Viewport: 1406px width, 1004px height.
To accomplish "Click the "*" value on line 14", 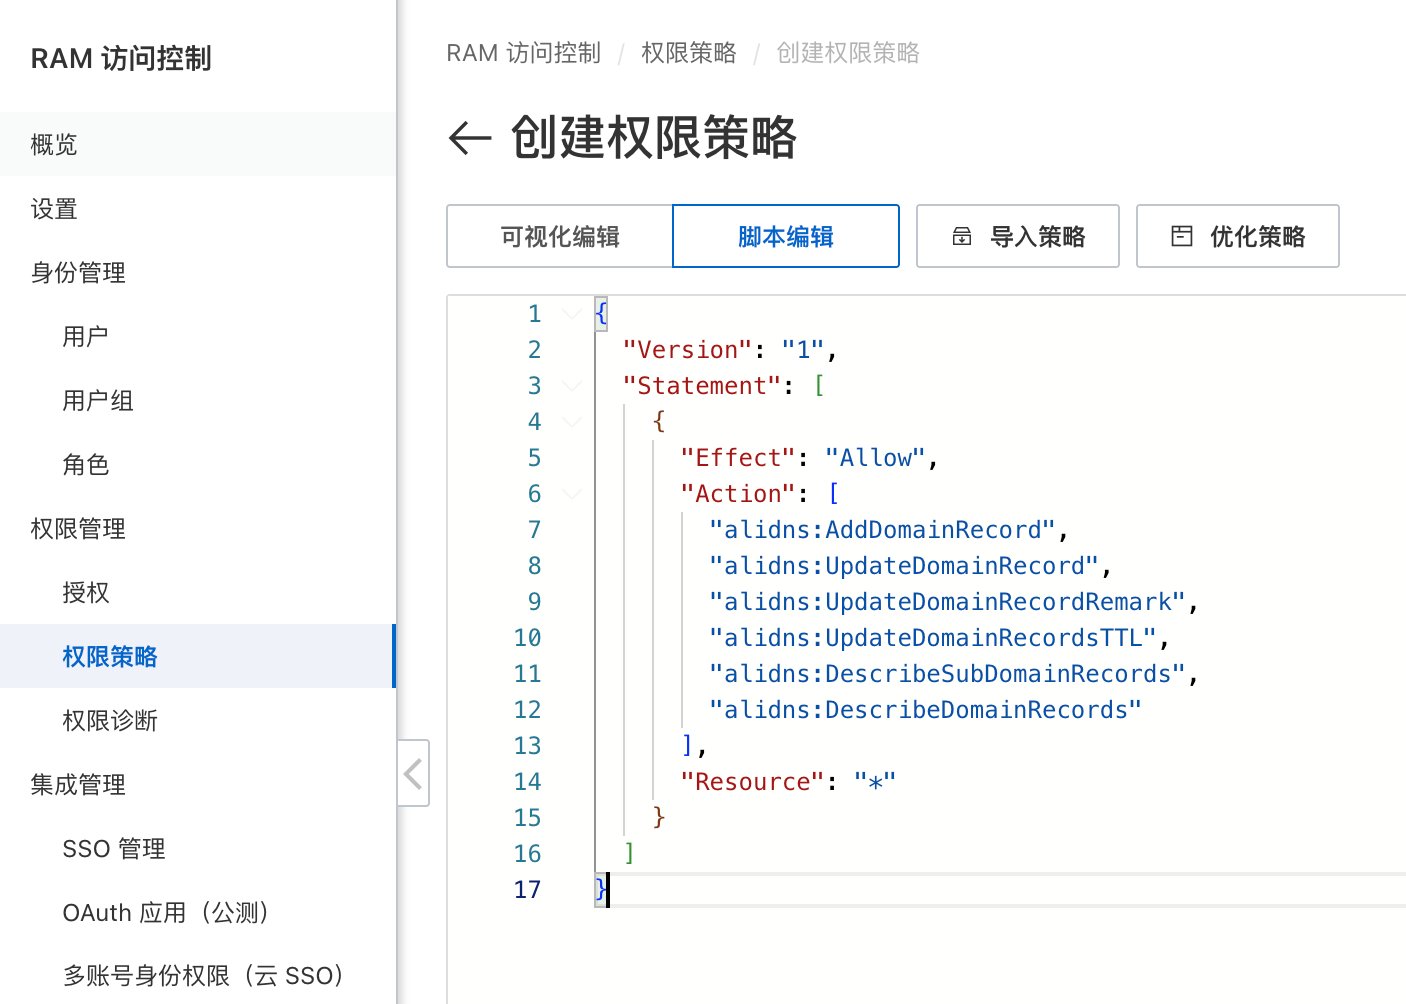I will [x=876, y=782].
